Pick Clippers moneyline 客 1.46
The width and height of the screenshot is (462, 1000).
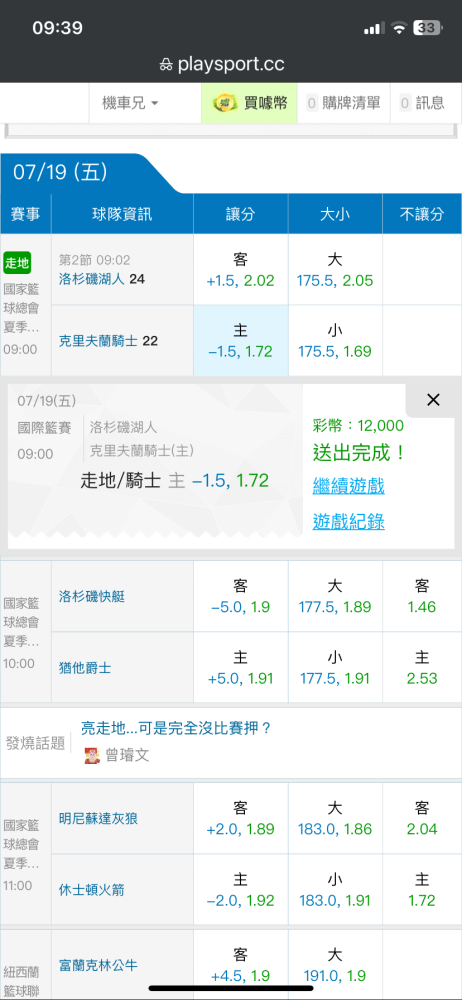pos(422,596)
